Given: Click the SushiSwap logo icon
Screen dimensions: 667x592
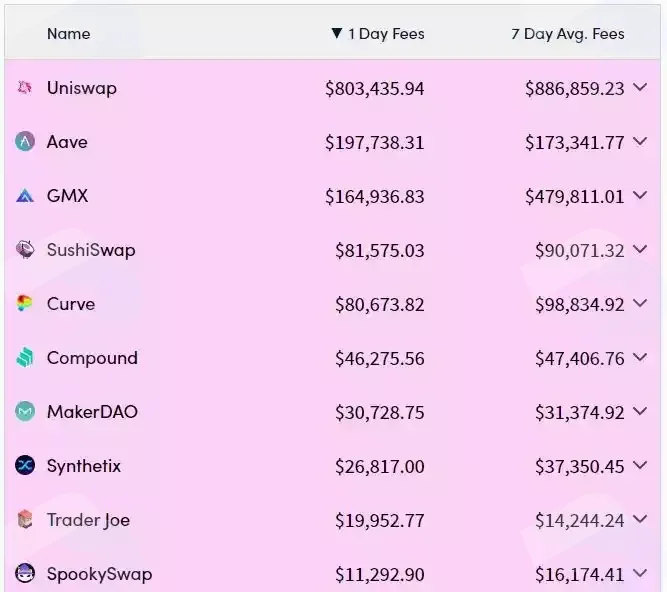Looking at the screenshot, I should 25,250.
